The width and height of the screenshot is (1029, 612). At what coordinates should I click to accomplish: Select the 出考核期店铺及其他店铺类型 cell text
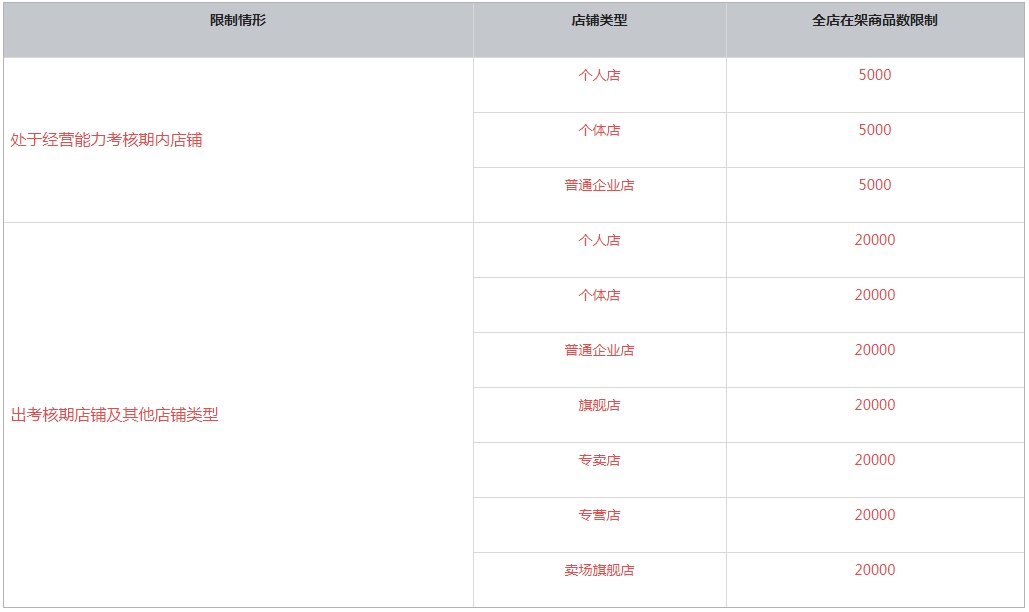tap(114, 415)
